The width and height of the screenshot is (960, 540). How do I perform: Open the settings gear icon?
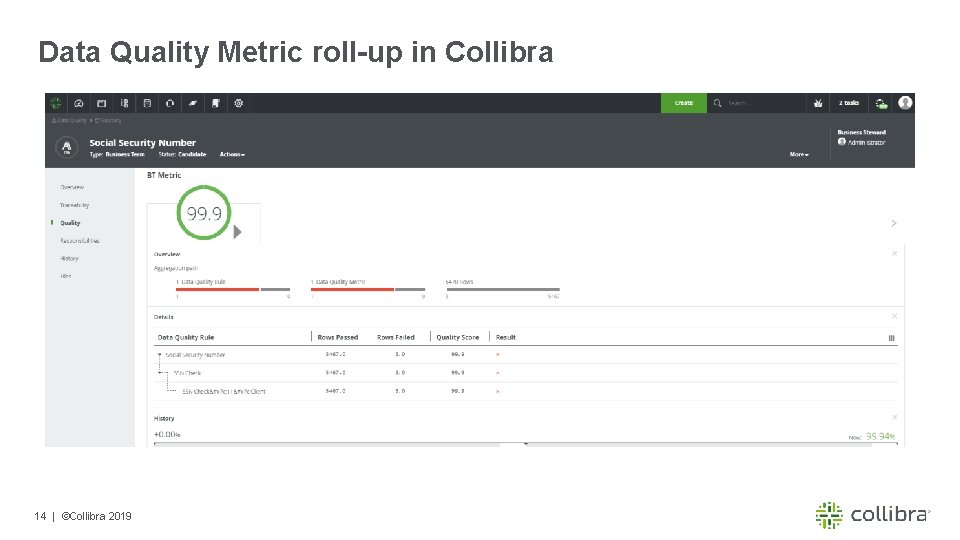tap(239, 103)
